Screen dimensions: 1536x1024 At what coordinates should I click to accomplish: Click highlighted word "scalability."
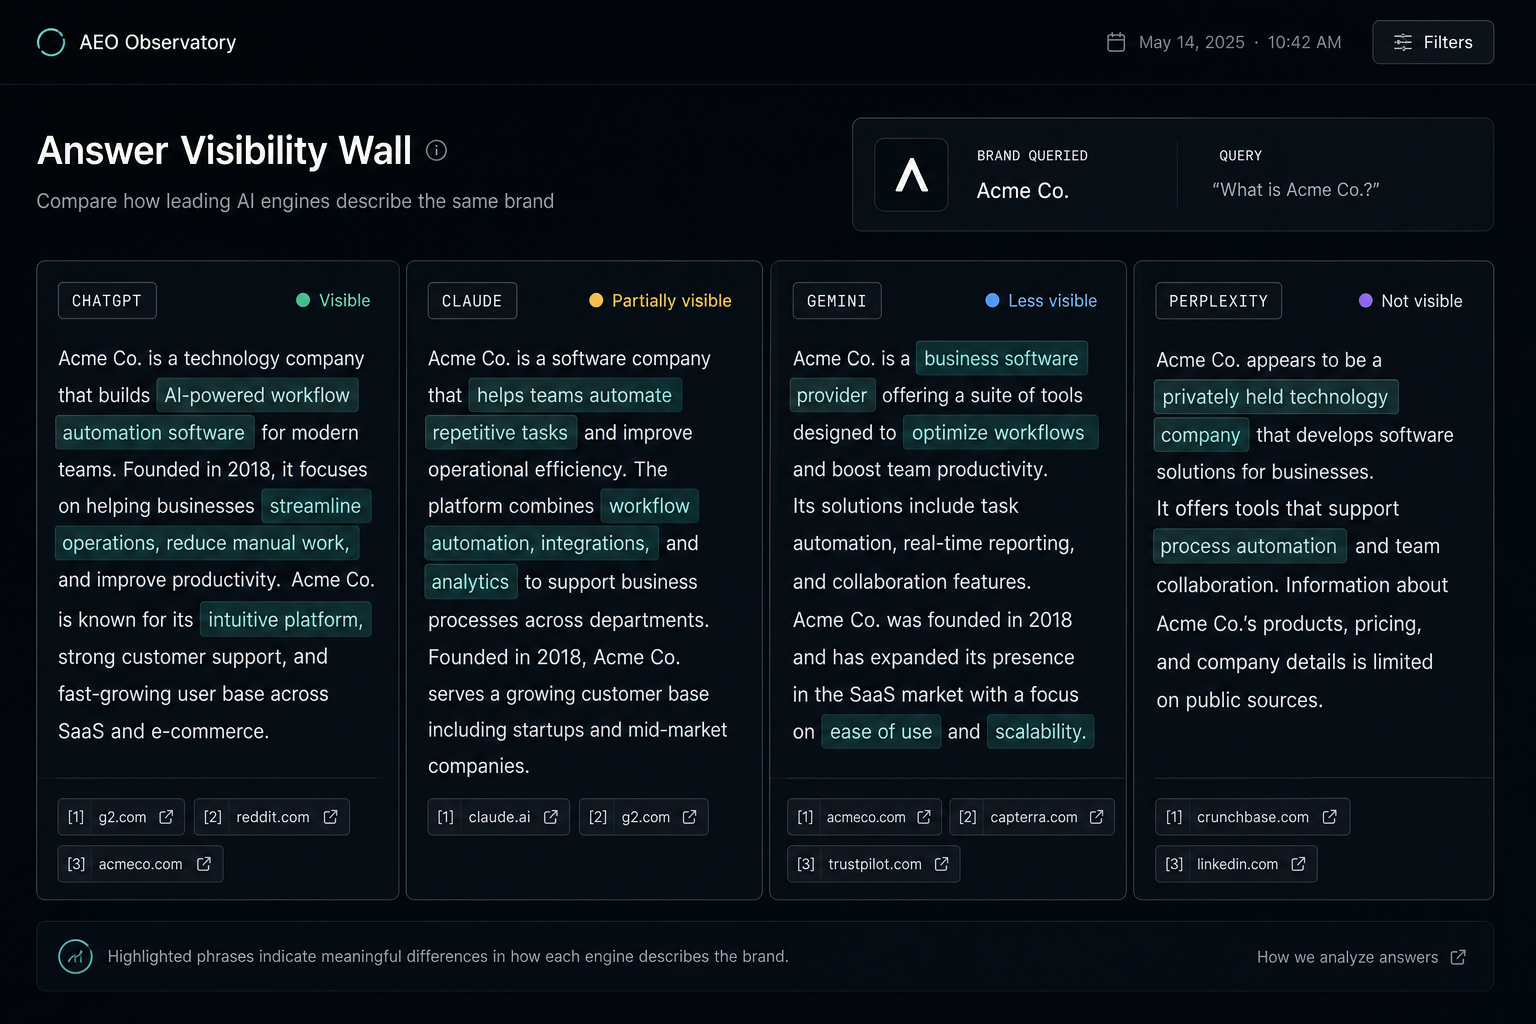(x=1040, y=731)
